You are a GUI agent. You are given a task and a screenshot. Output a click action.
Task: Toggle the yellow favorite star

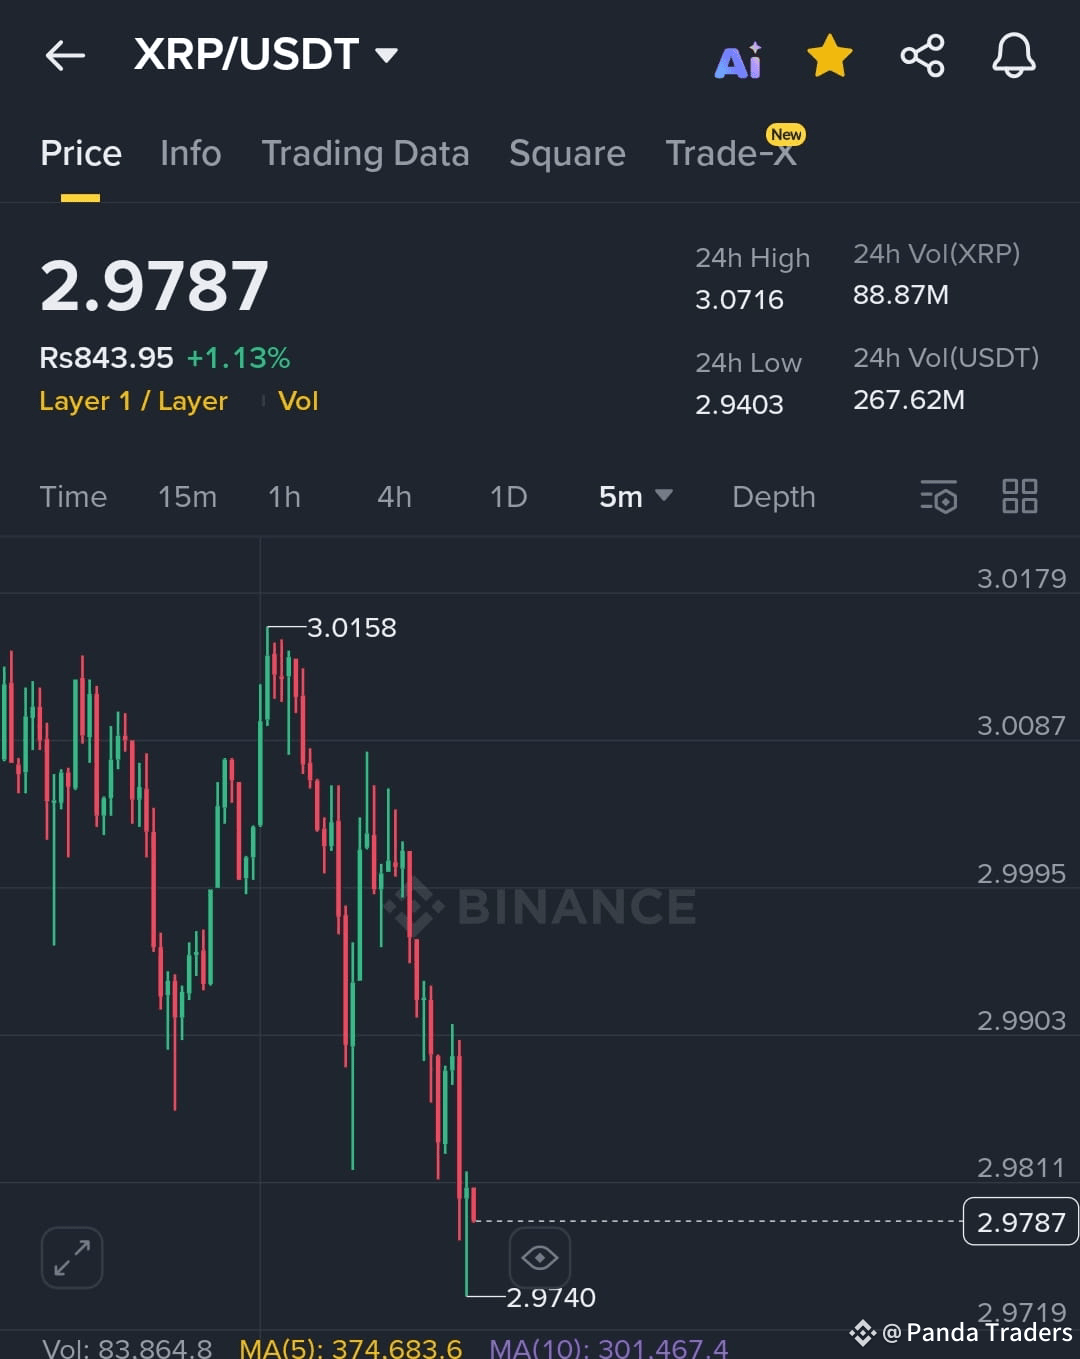coord(830,56)
